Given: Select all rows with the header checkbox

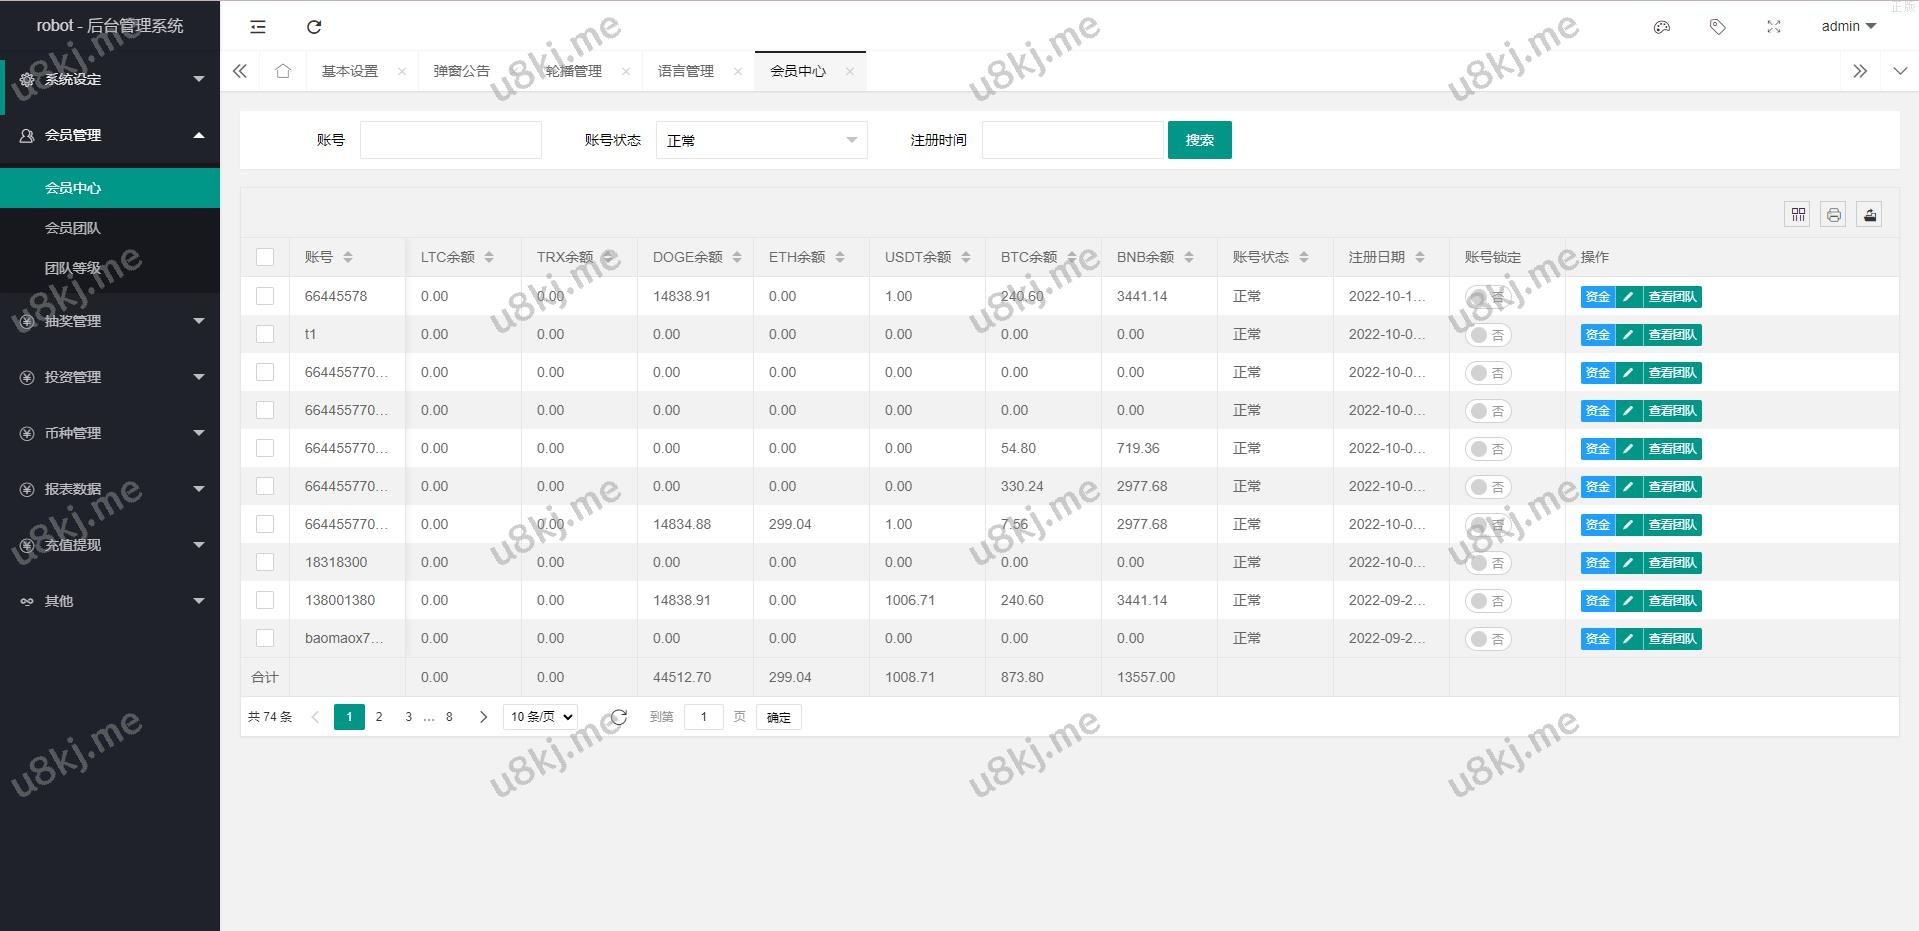Looking at the screenshot, I should [x=265, y=257].
